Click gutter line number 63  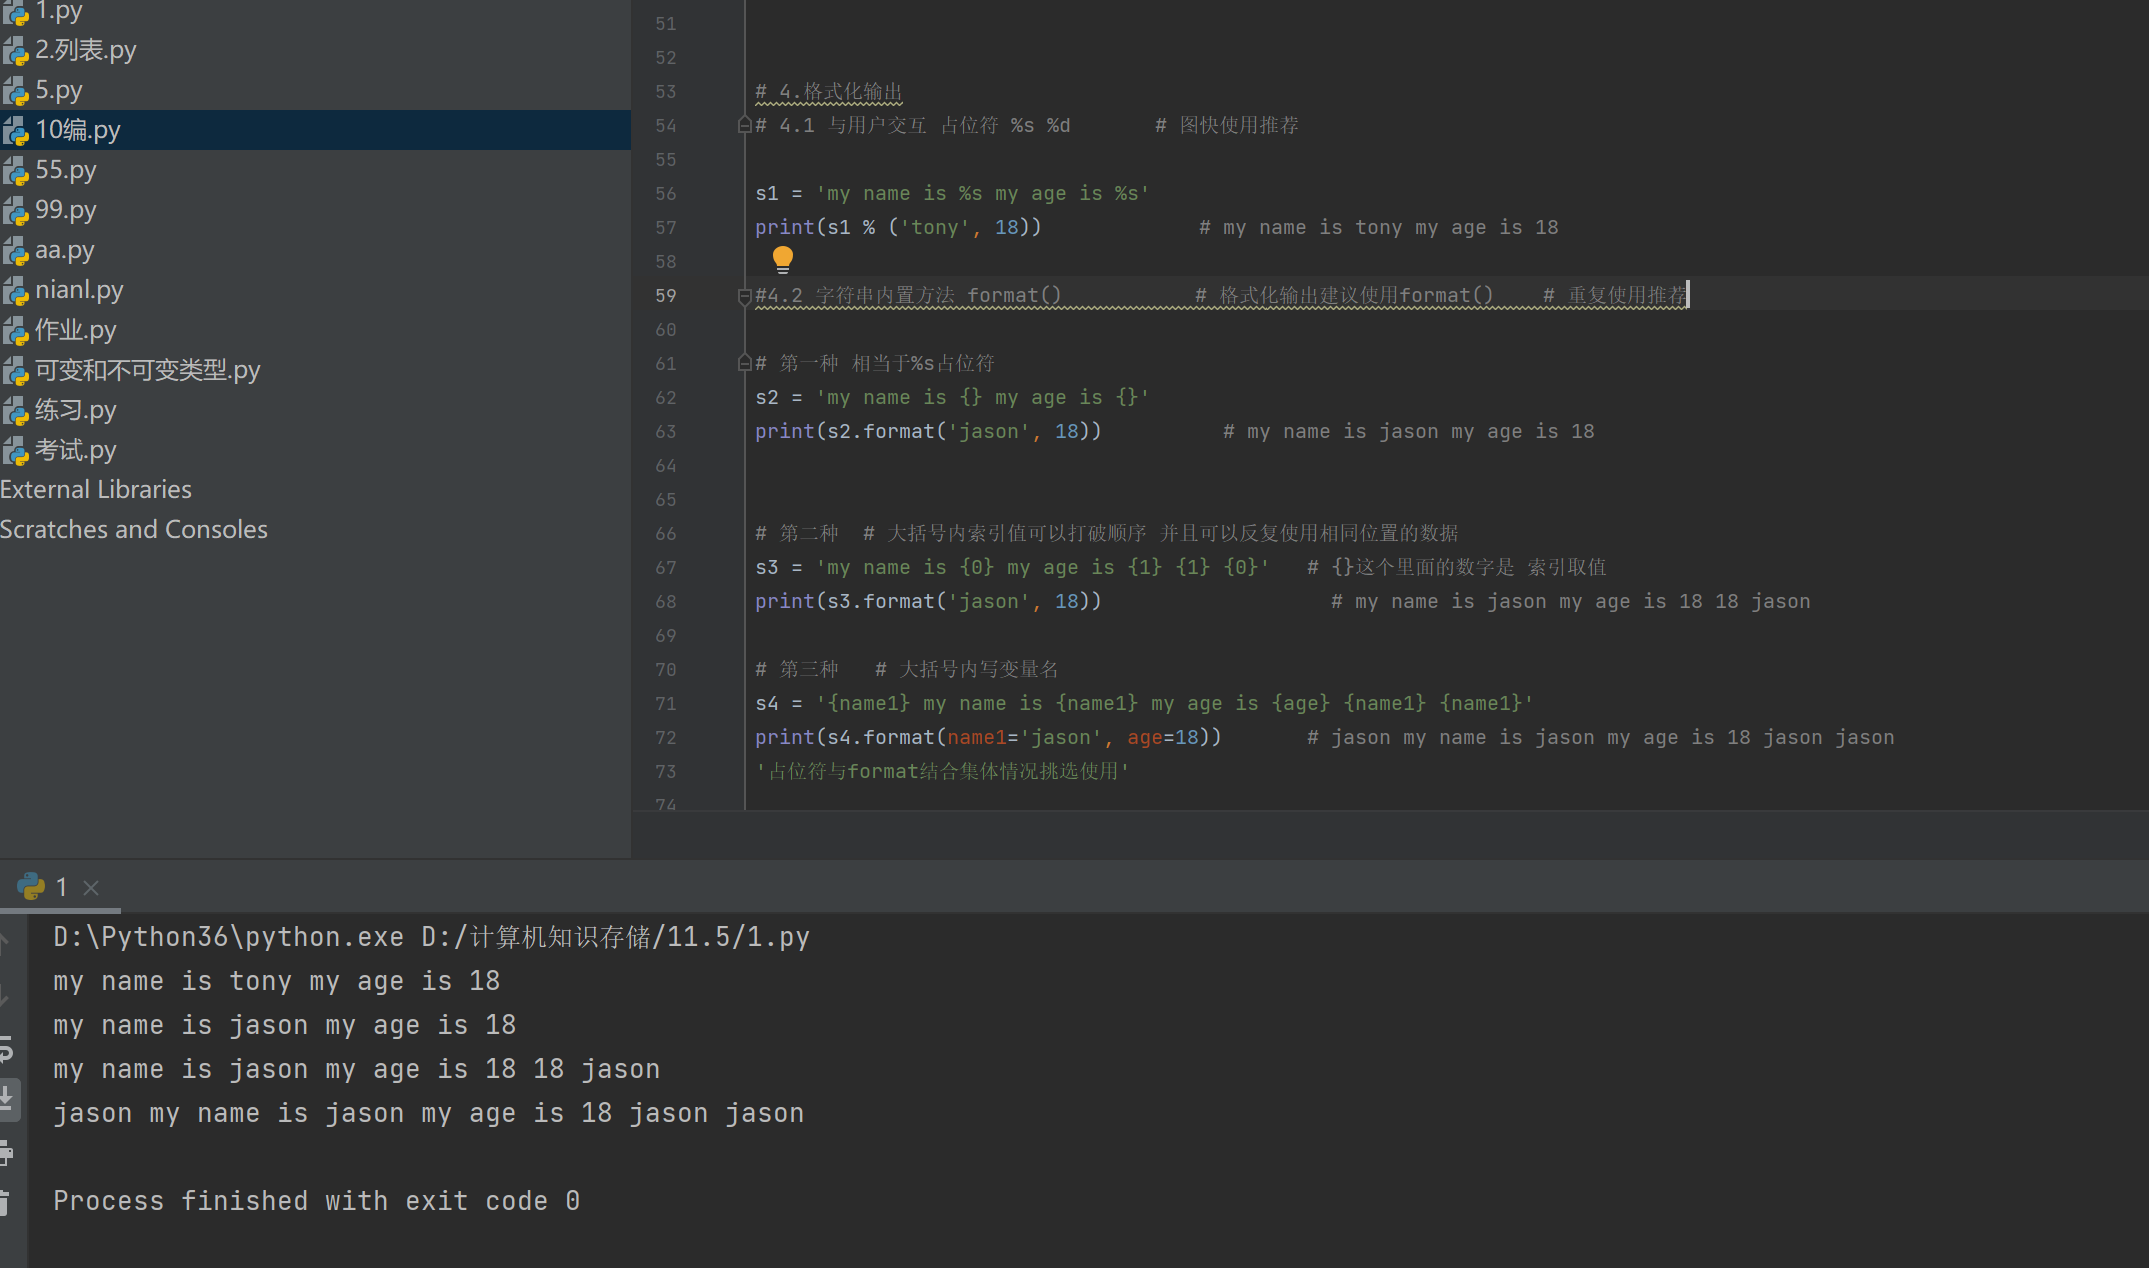pos(666,432)
